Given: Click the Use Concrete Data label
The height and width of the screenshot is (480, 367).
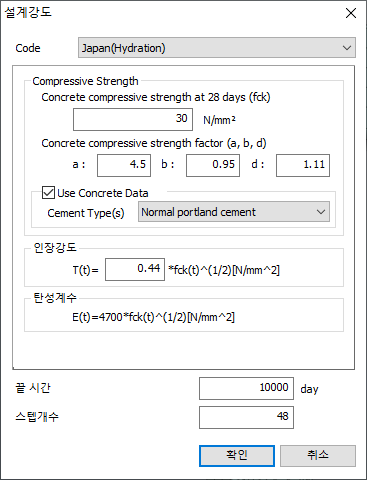Looking at the screenshot, I should click(x=103, y=193).
